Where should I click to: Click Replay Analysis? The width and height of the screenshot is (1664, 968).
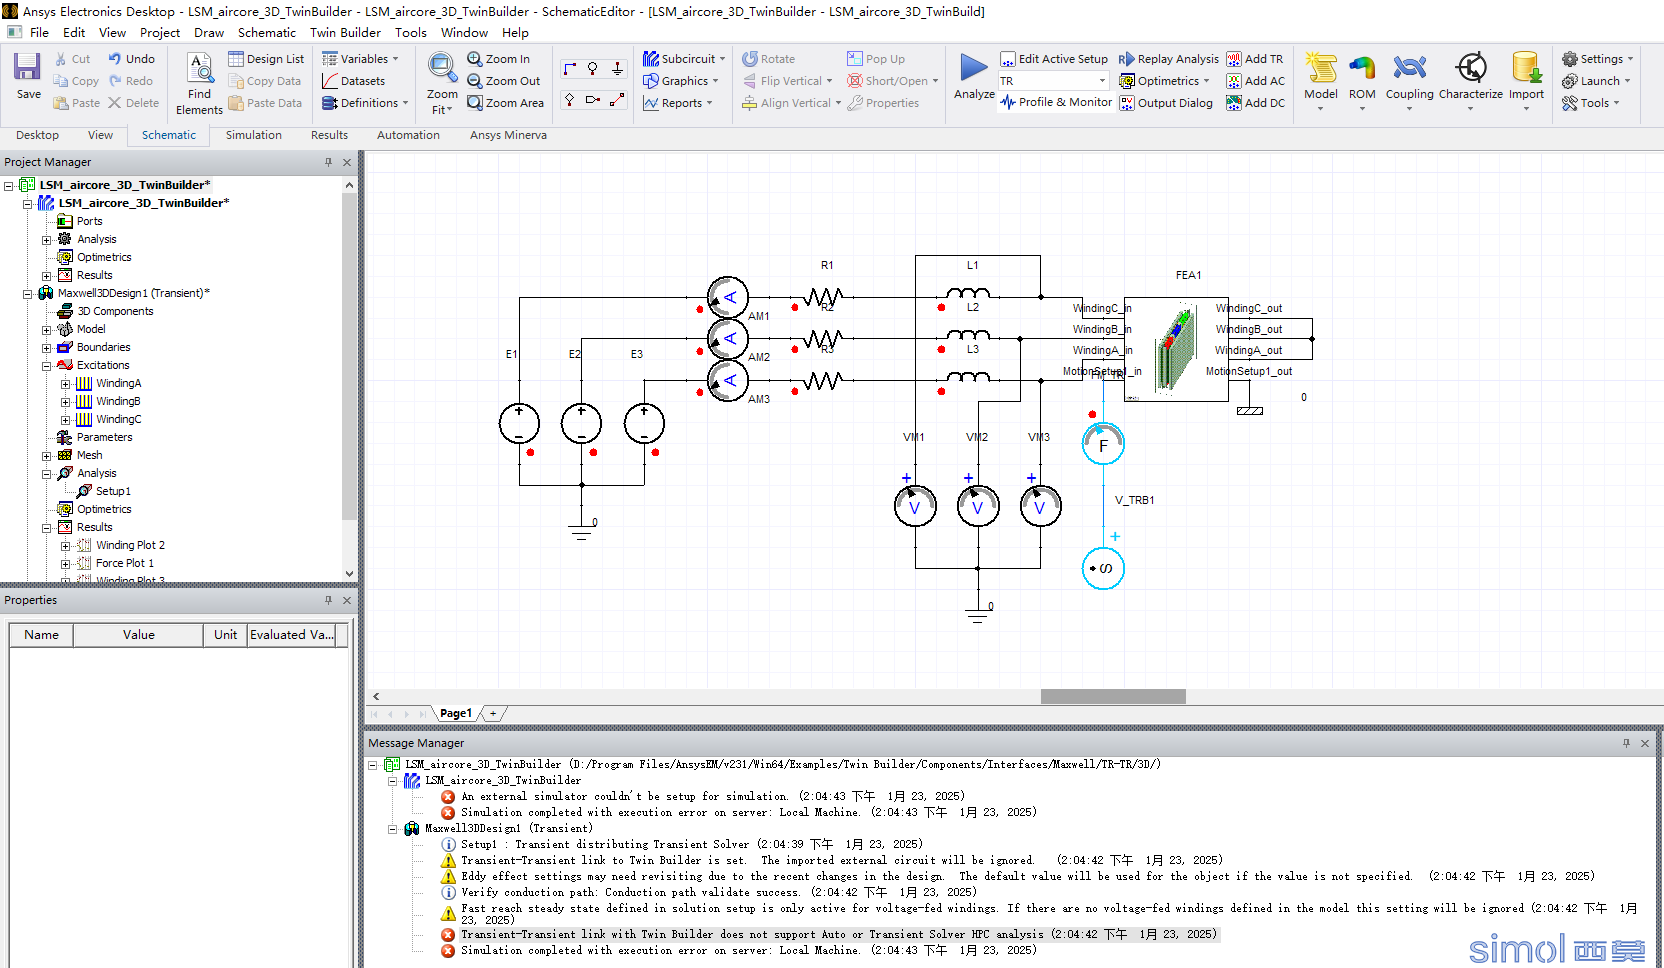tap(1168, 59)
